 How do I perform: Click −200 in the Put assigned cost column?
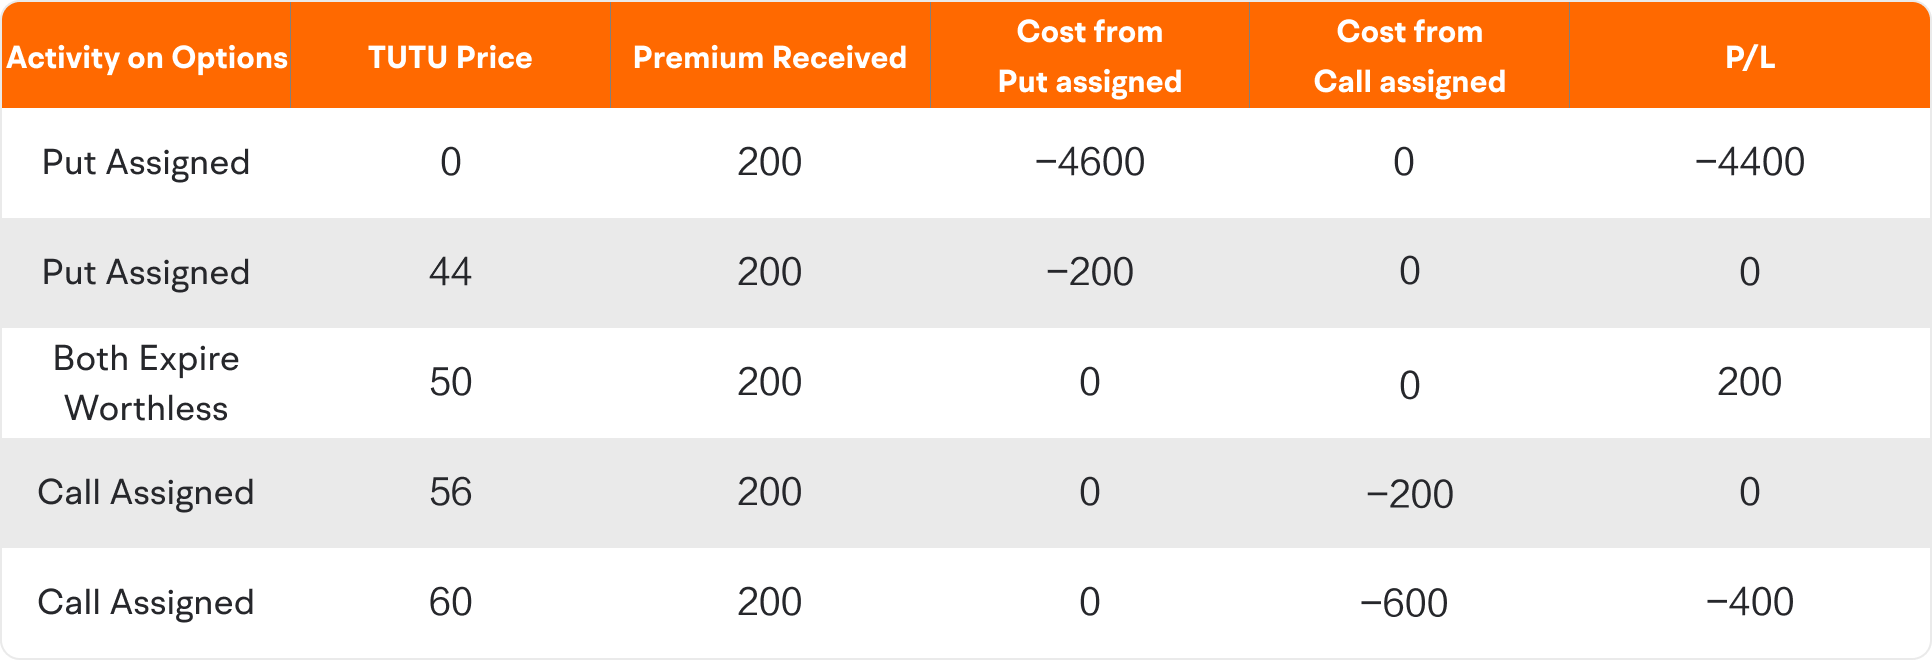1090,272
